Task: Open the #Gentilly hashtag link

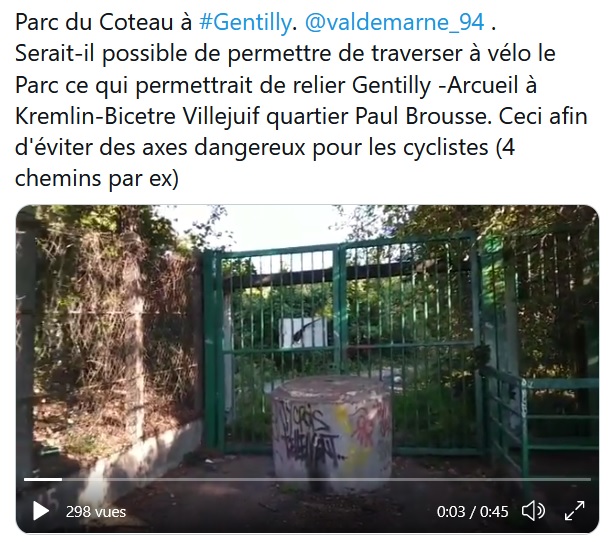Action: tap(245, 22)
